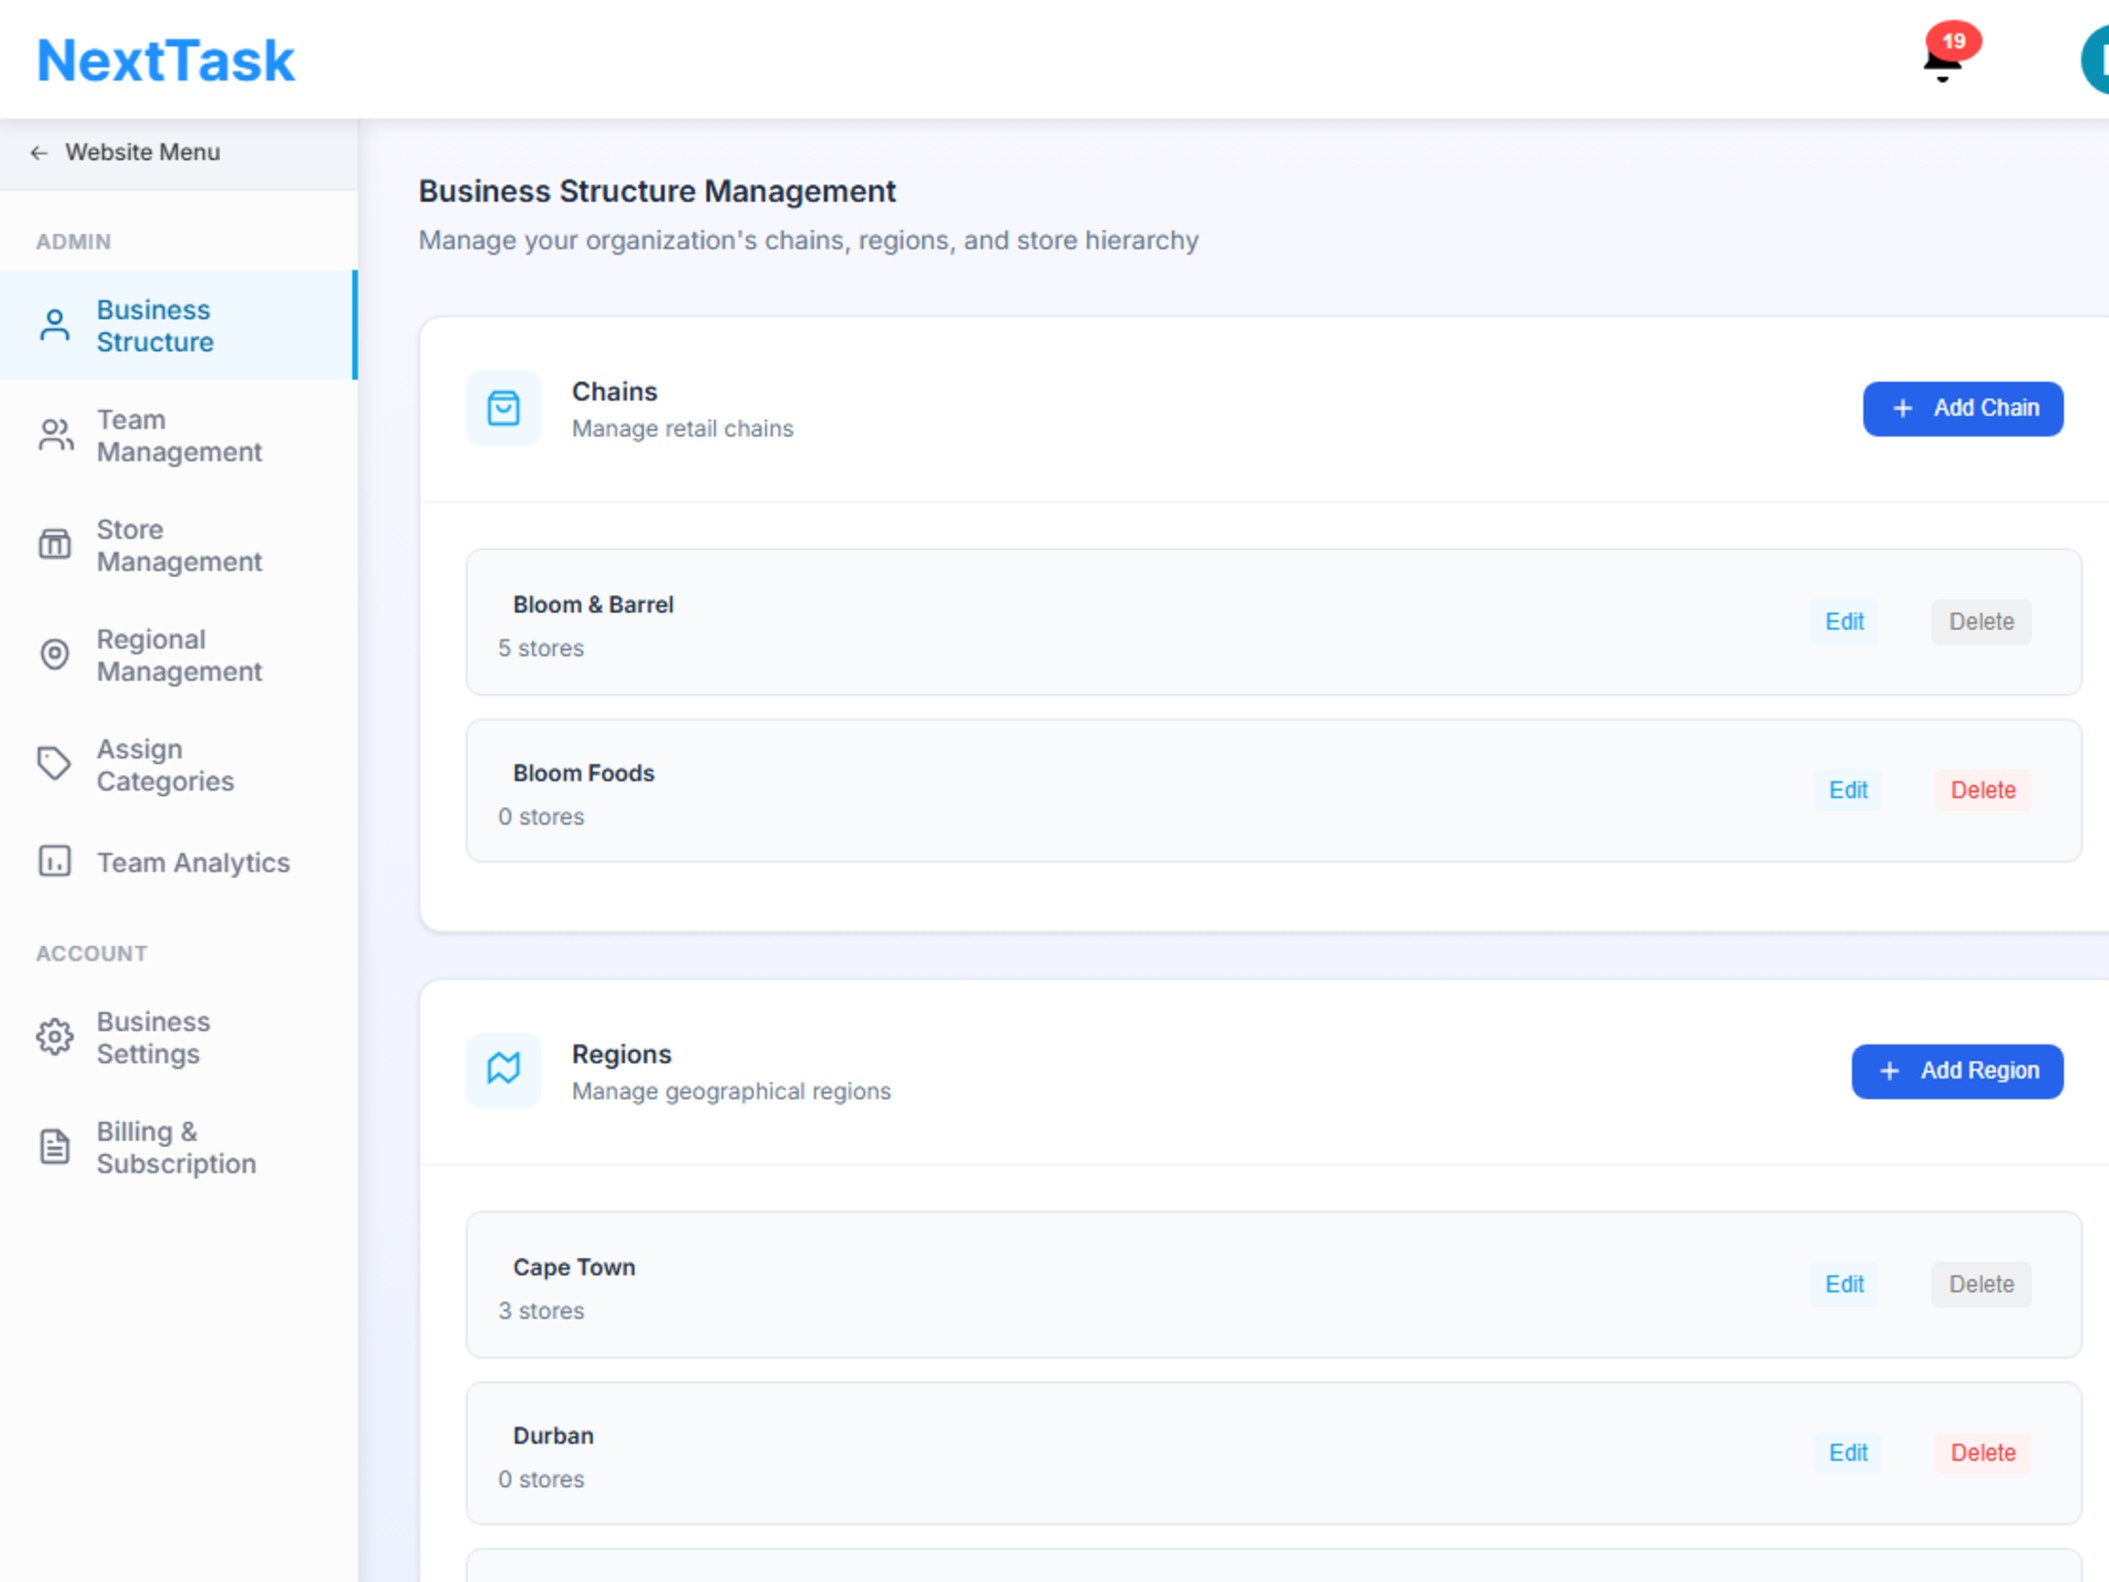Edit the Bloom & Barrel chain

(1844, 621)
